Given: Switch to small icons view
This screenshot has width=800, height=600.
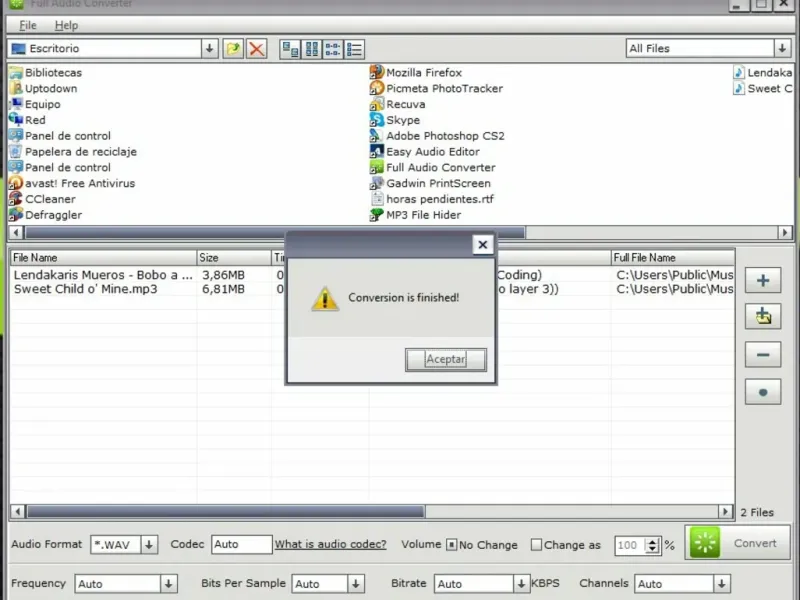Looking at the screenshot, I should click(312, 49).
